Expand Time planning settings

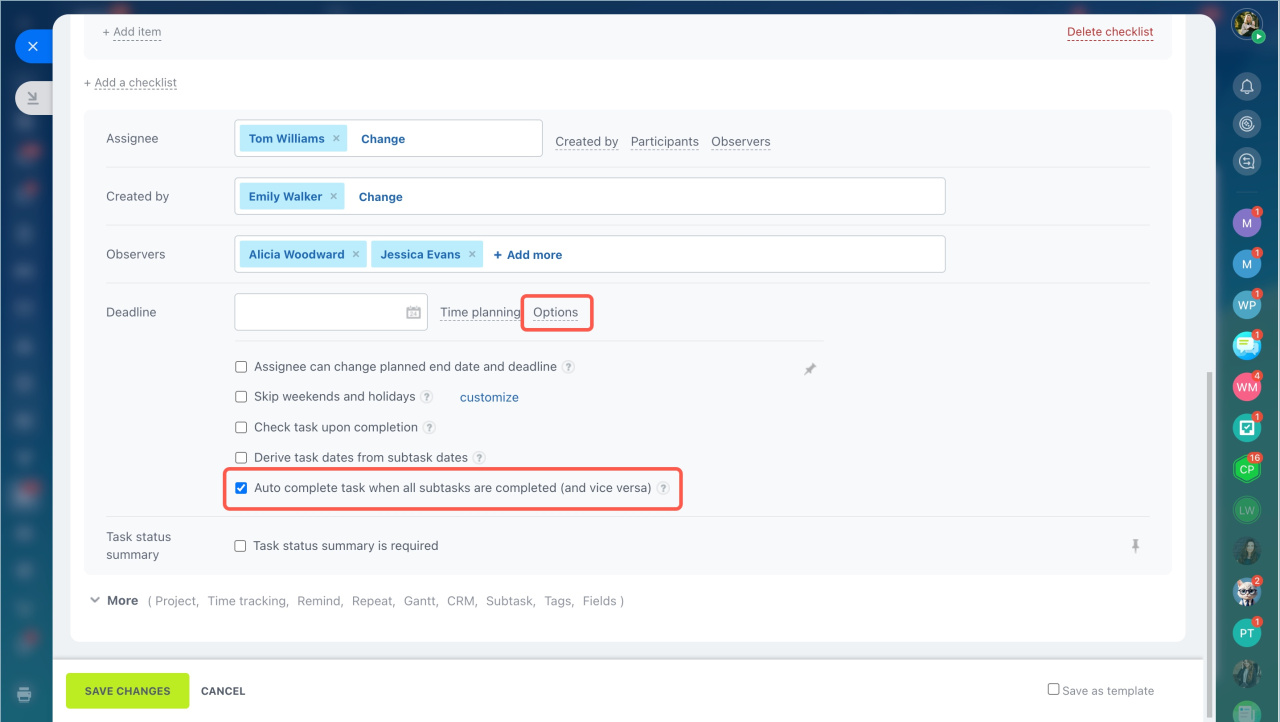tap(480, 312)
